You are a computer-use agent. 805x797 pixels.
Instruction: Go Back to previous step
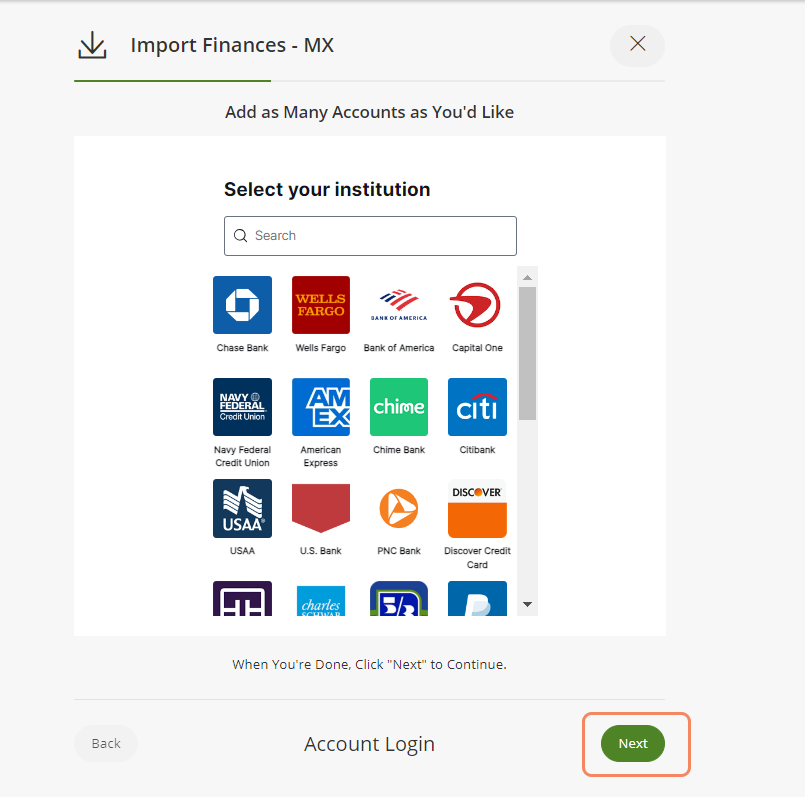[x=106, y=743]
